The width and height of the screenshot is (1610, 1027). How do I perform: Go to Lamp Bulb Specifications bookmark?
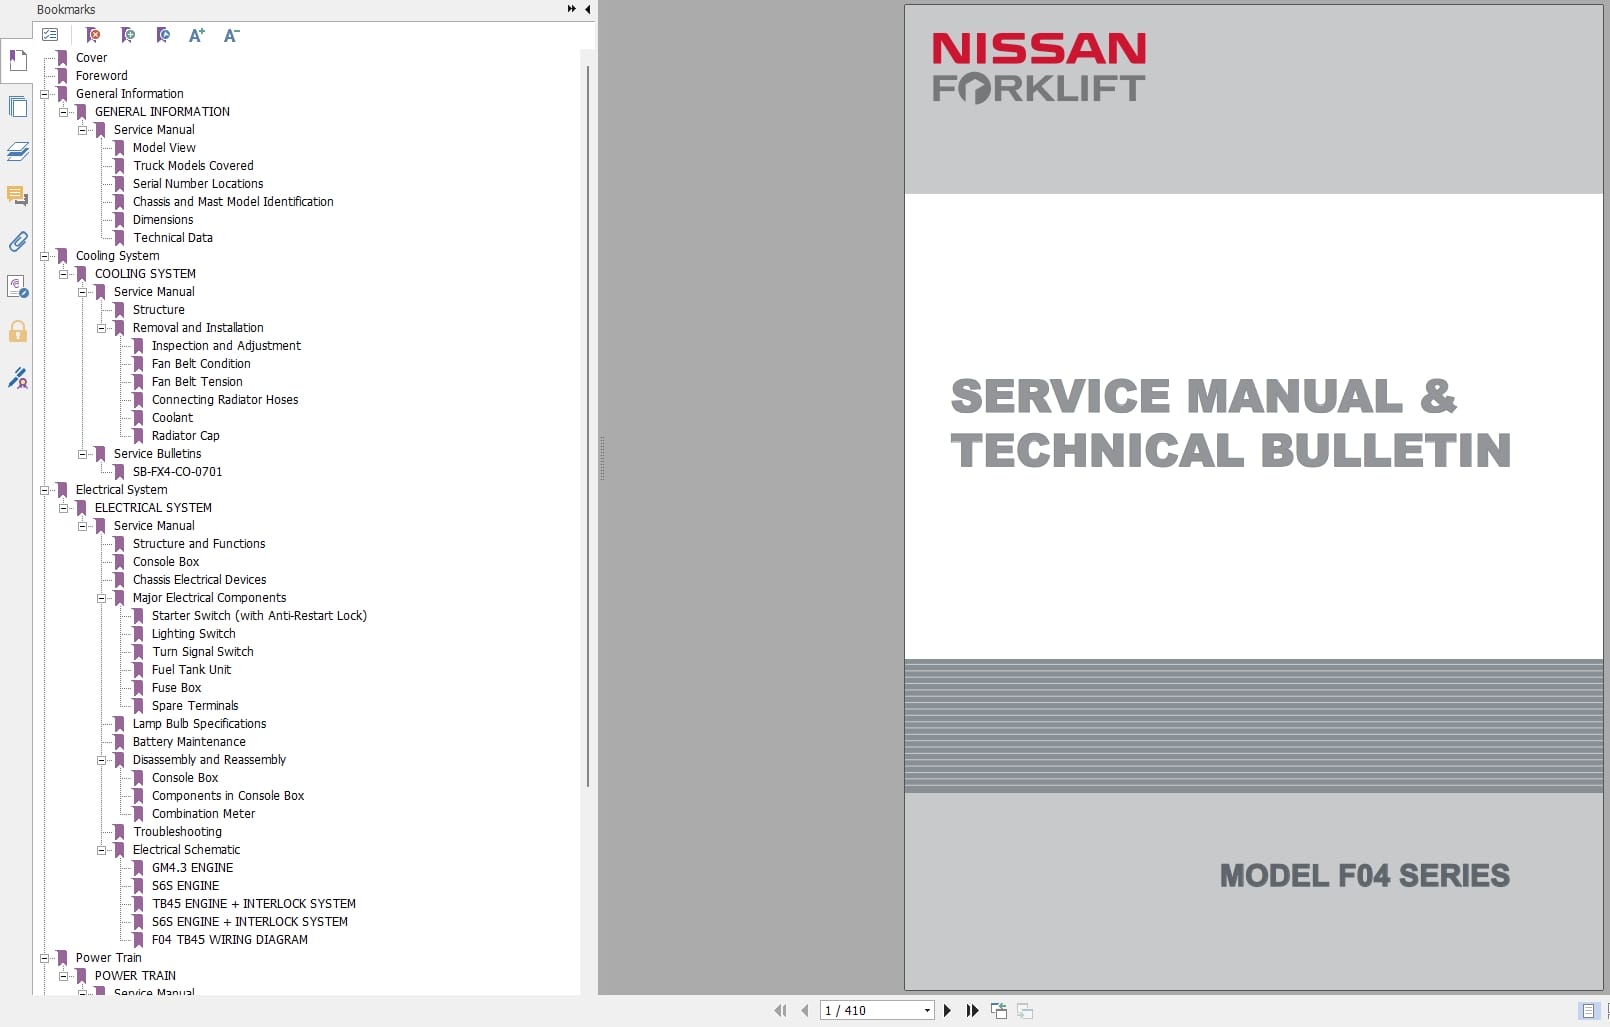[199, 724]
